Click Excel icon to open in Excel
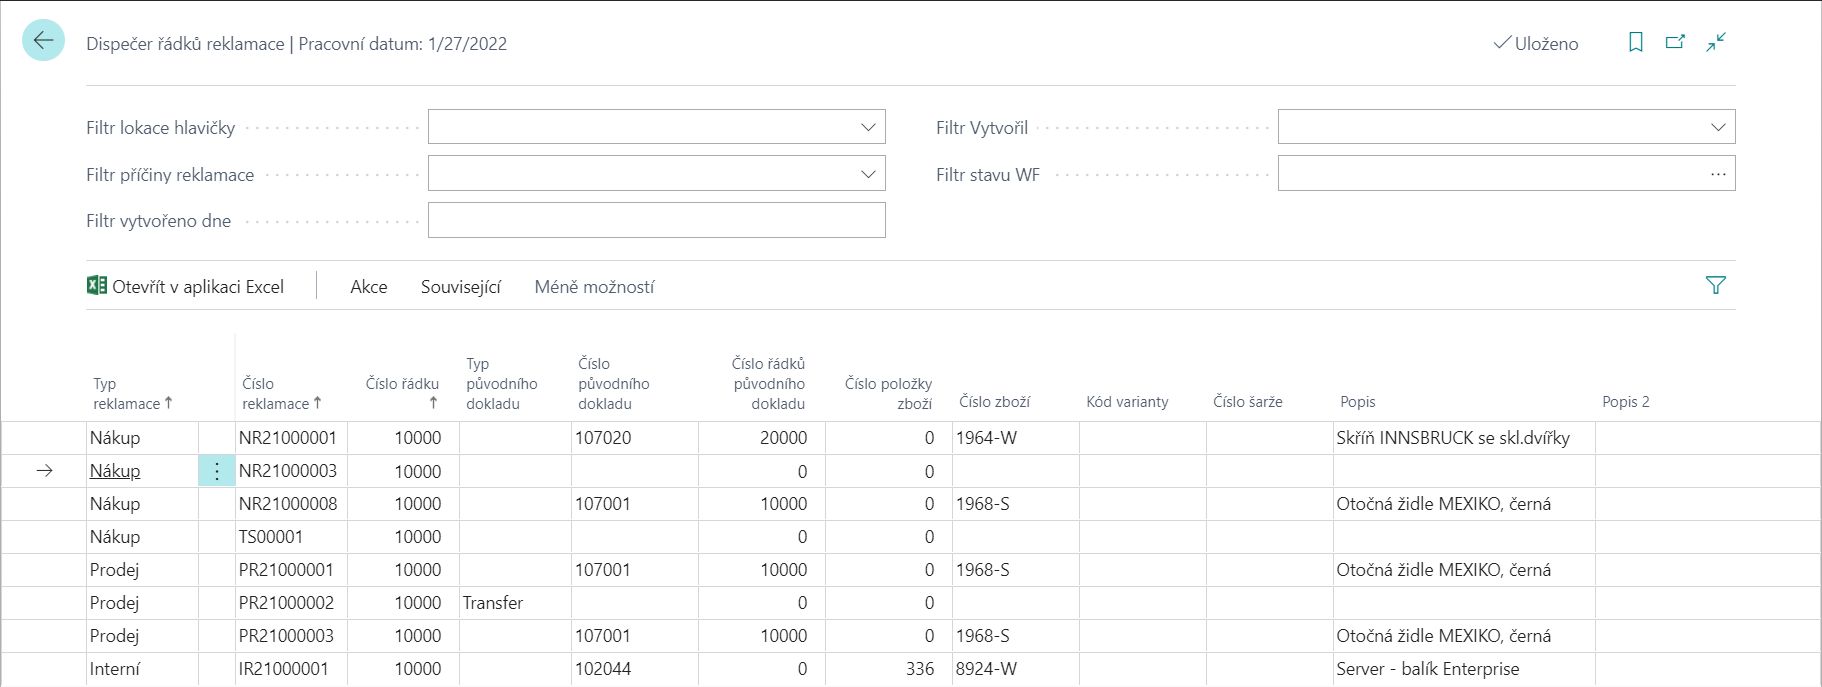 coord(97,286)
